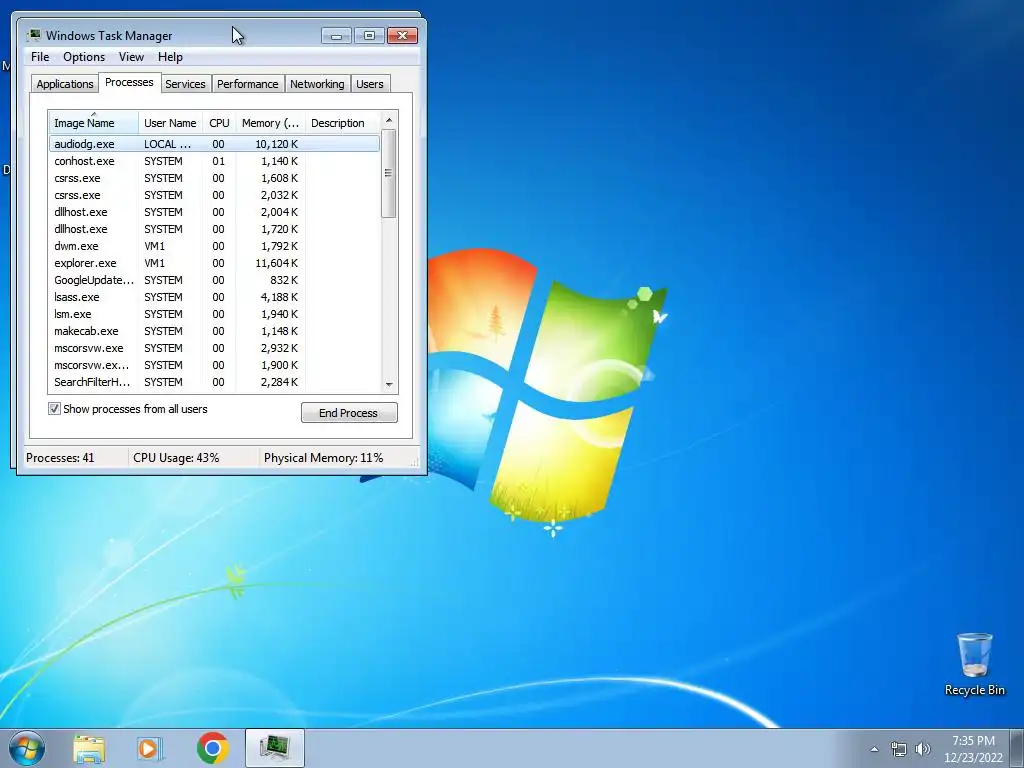Click the End Process button

[349, 413]
